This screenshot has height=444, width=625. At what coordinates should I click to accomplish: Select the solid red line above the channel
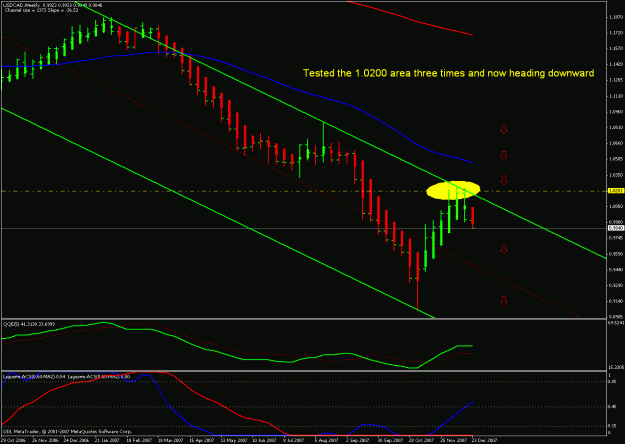click(x=411, y=19)
